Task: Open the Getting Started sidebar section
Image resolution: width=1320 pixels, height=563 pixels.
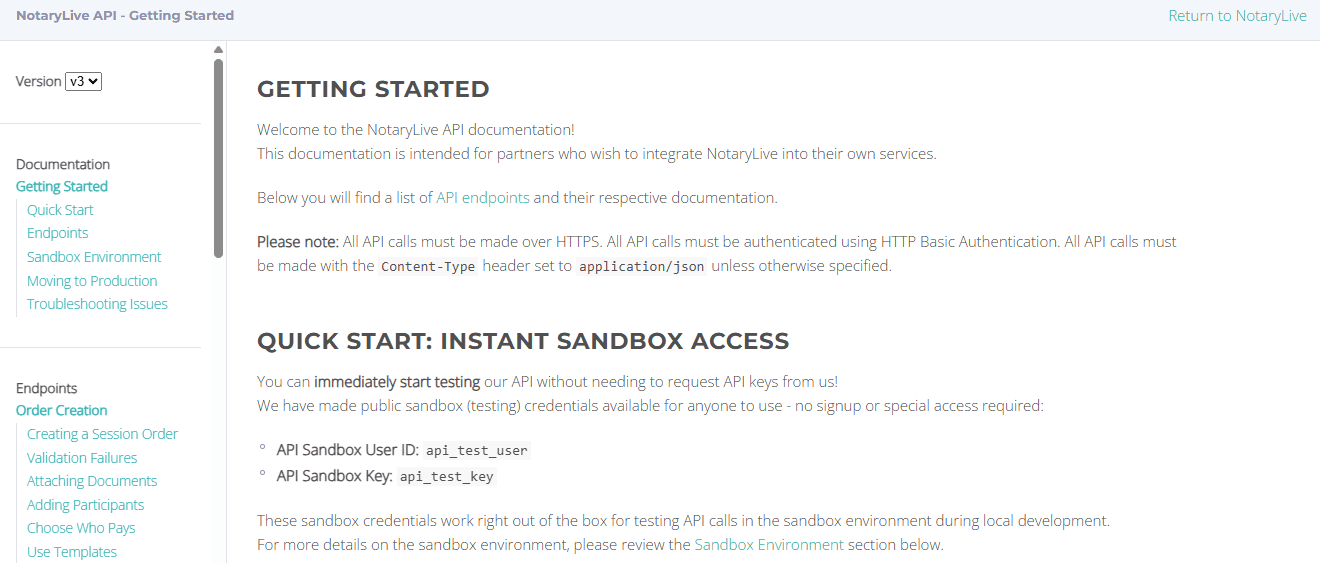Action: click(x=62, y=187)
